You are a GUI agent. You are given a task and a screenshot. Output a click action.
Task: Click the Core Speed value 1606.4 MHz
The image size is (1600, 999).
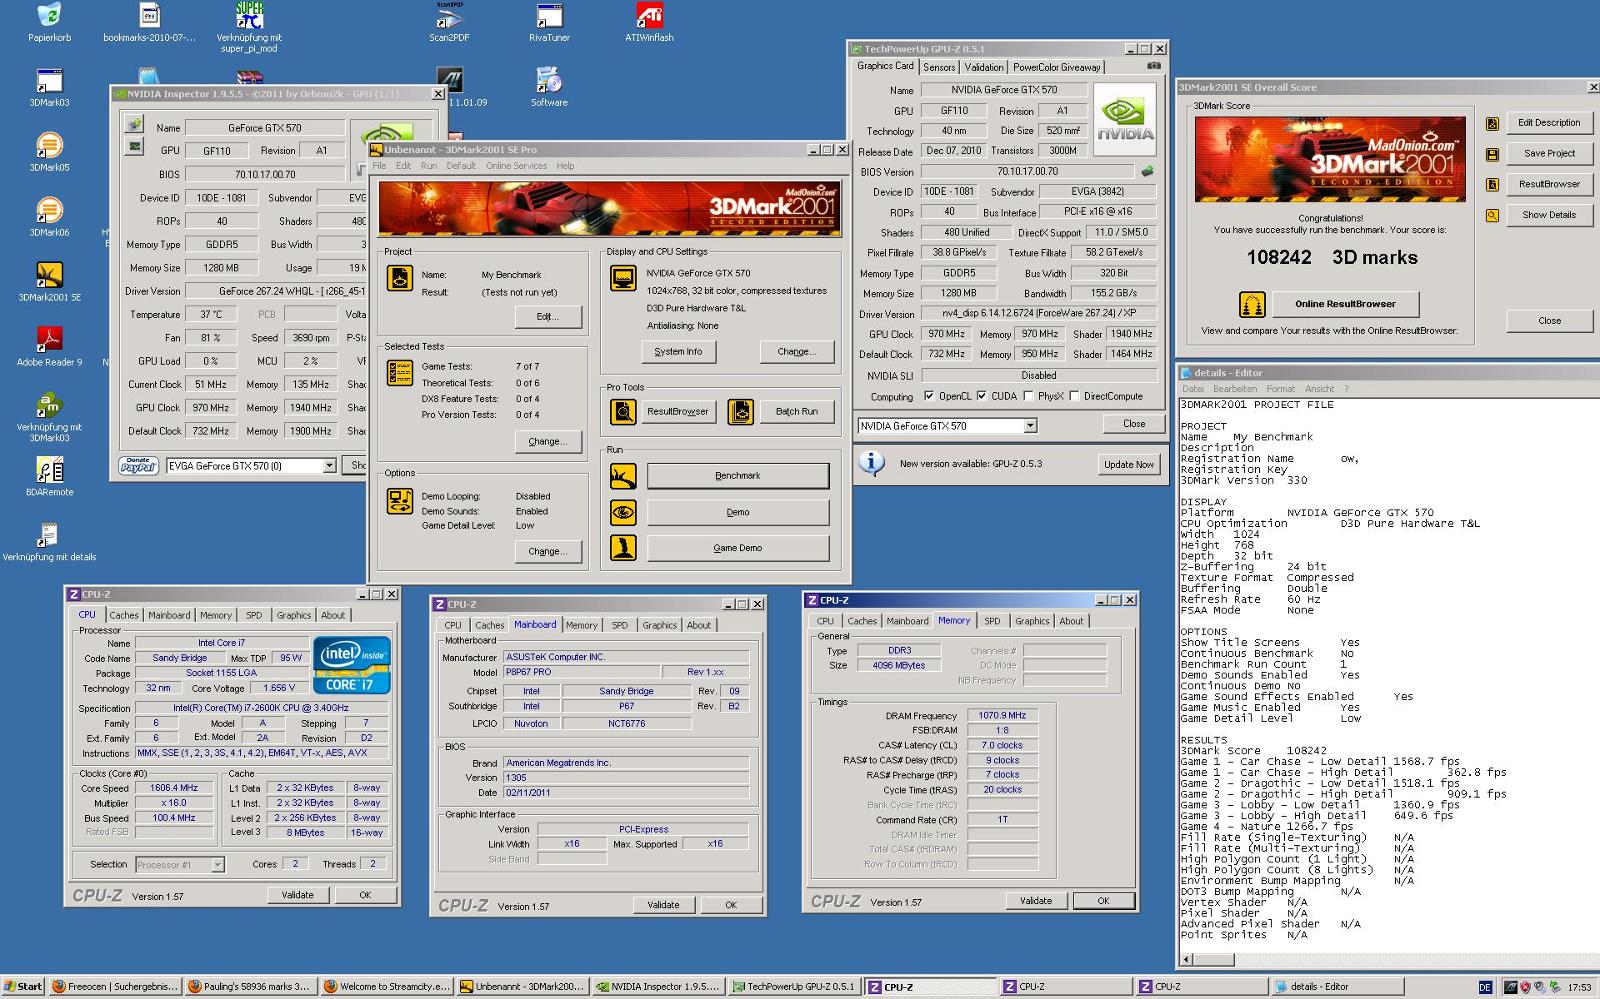174,788
